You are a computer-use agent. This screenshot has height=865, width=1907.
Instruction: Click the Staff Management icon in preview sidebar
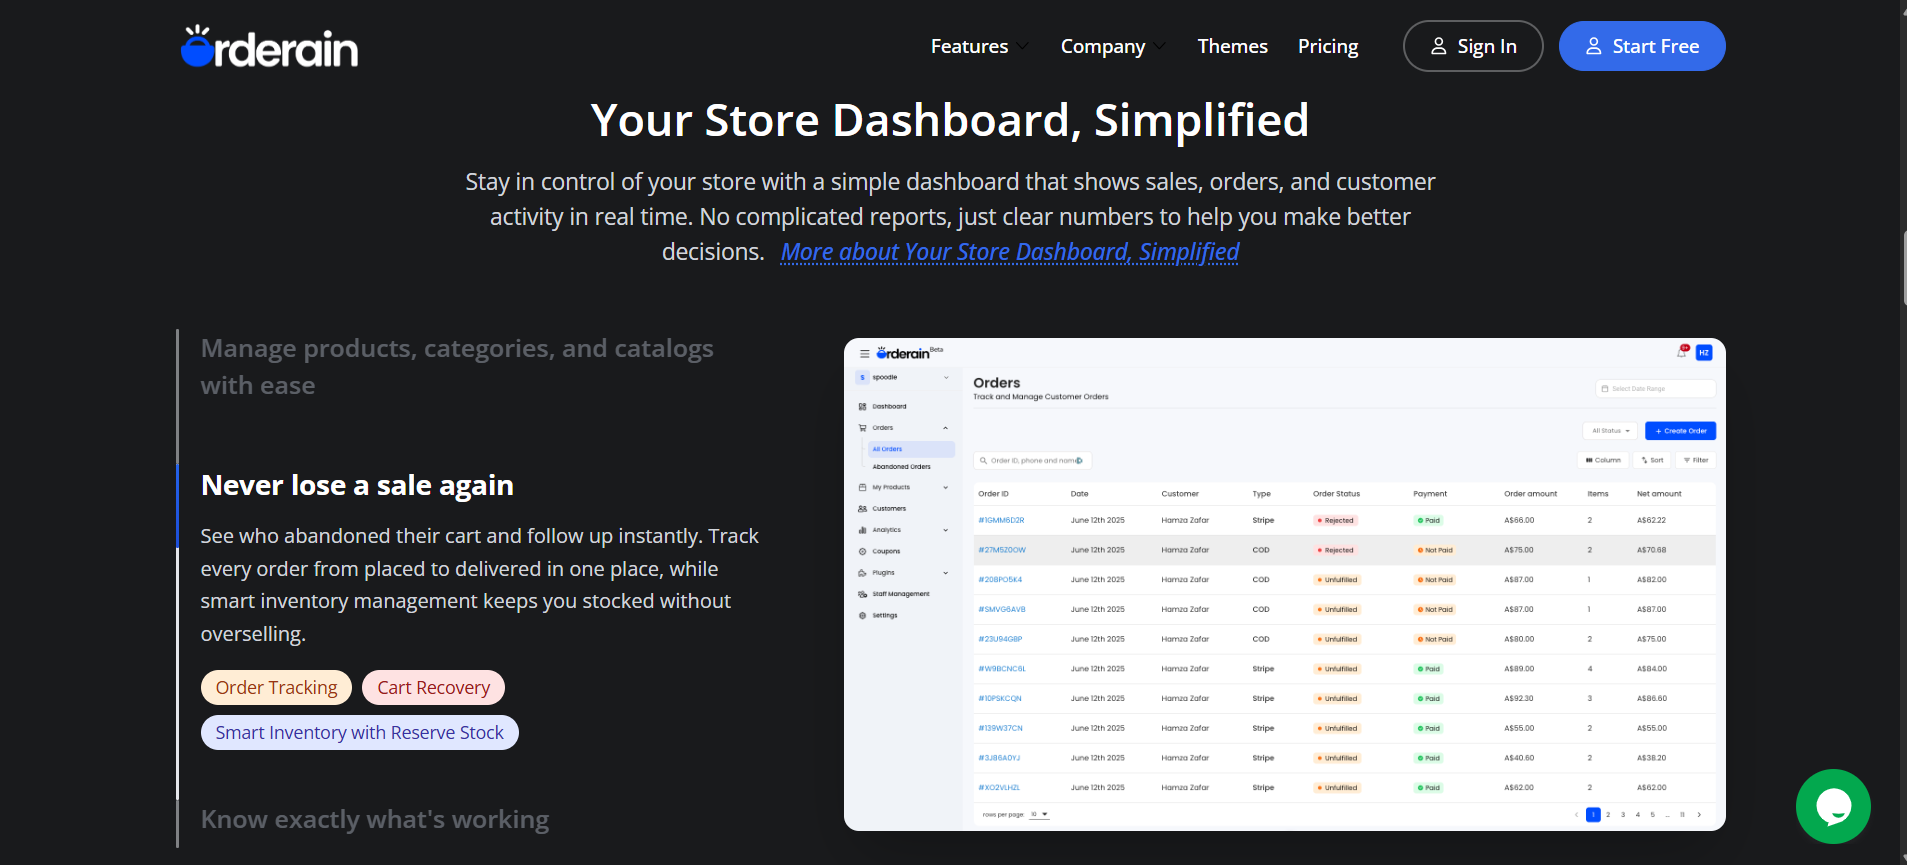tap(862, 594)
